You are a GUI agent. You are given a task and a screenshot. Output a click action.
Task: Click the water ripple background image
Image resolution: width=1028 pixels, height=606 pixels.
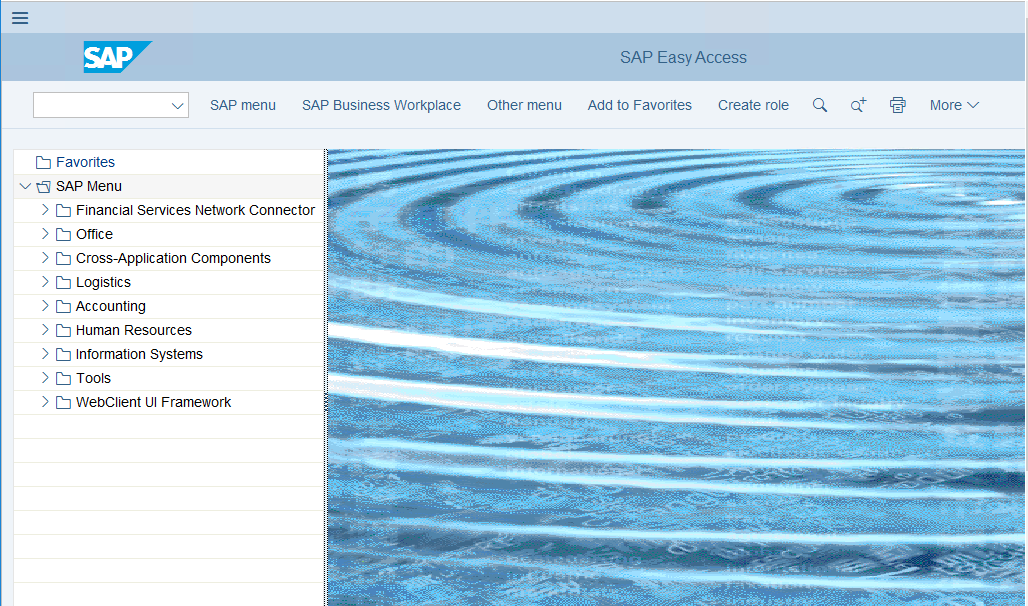(676, 378)
